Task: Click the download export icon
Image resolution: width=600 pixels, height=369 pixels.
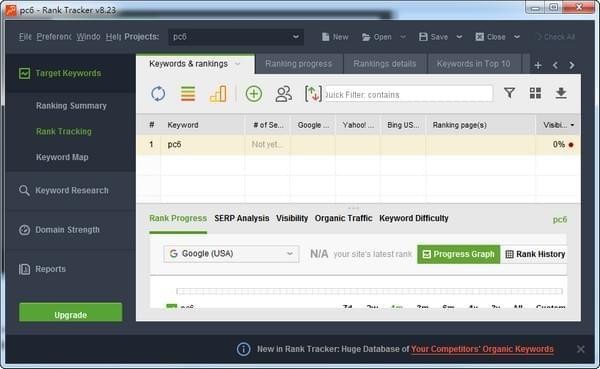Action: click(561, 93)
